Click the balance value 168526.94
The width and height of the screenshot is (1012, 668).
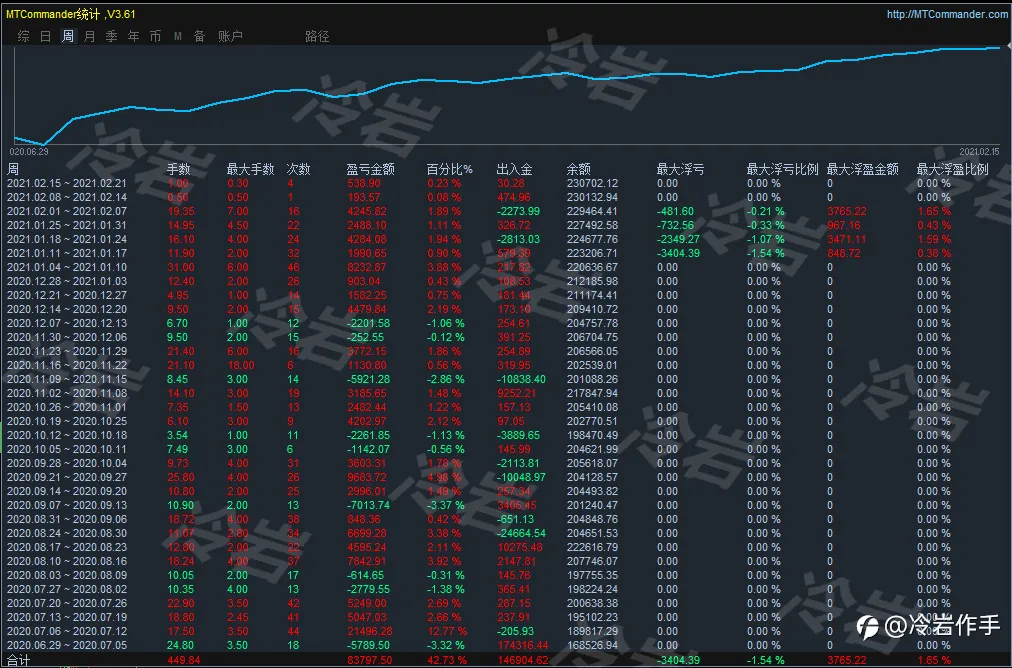tap(592, 645)
